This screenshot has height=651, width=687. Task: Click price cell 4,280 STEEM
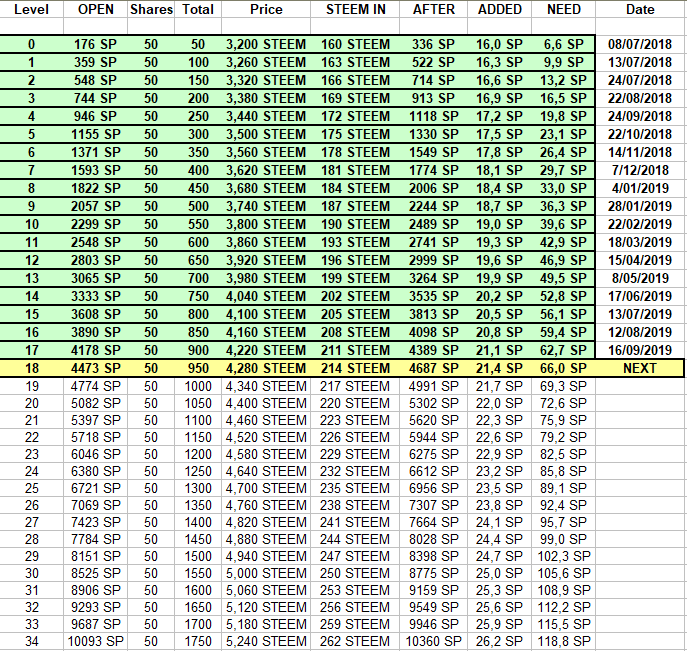(266, 368)
